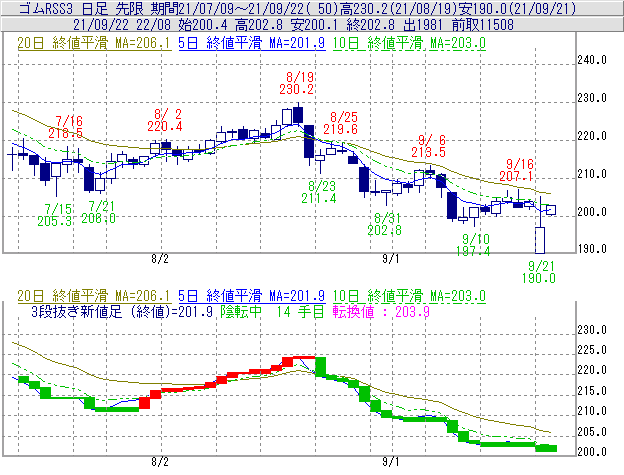Click the 陰転中 14 手目 status text
Image resolution: width=624 pixels, height=475 pixels.
click(x=273, y=311)
